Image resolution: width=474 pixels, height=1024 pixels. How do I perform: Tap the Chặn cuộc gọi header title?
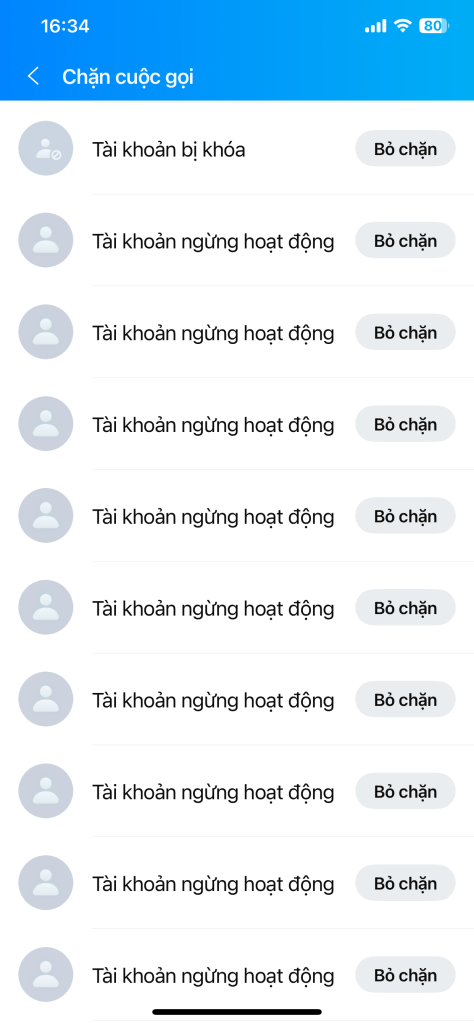coord(128,77)
